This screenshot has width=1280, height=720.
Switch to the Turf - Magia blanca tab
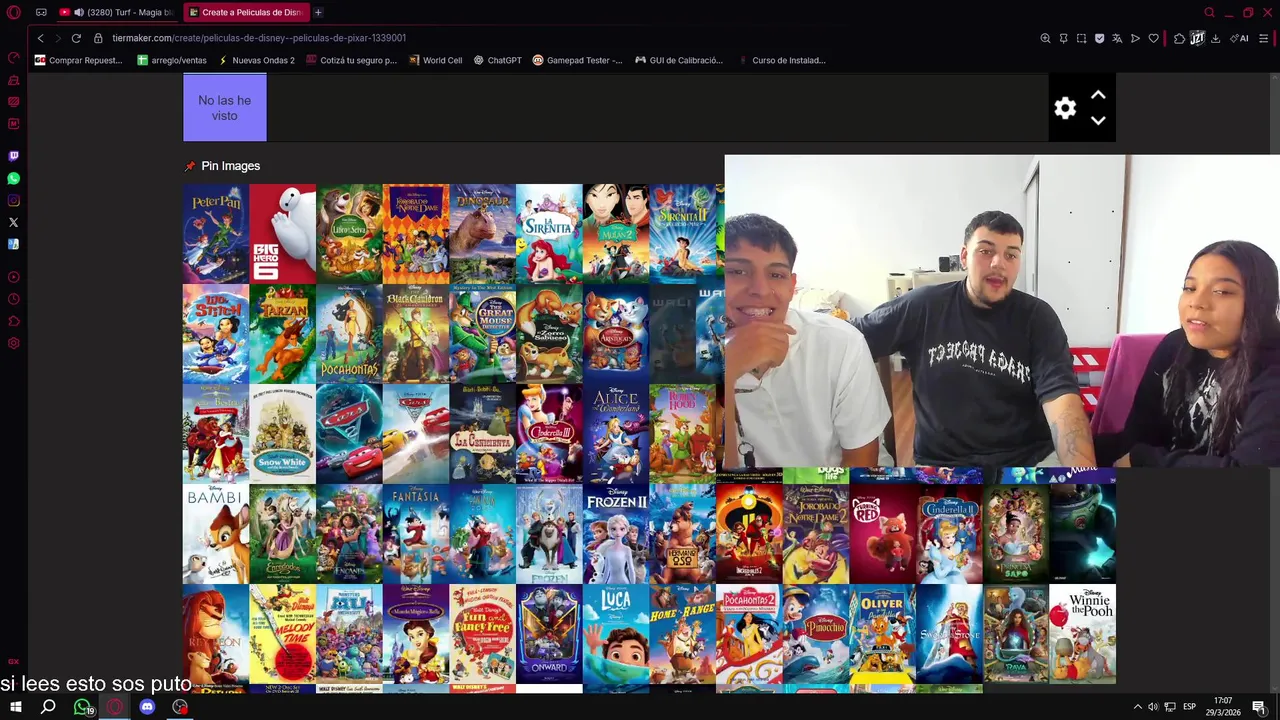click(x=116, y=12)
